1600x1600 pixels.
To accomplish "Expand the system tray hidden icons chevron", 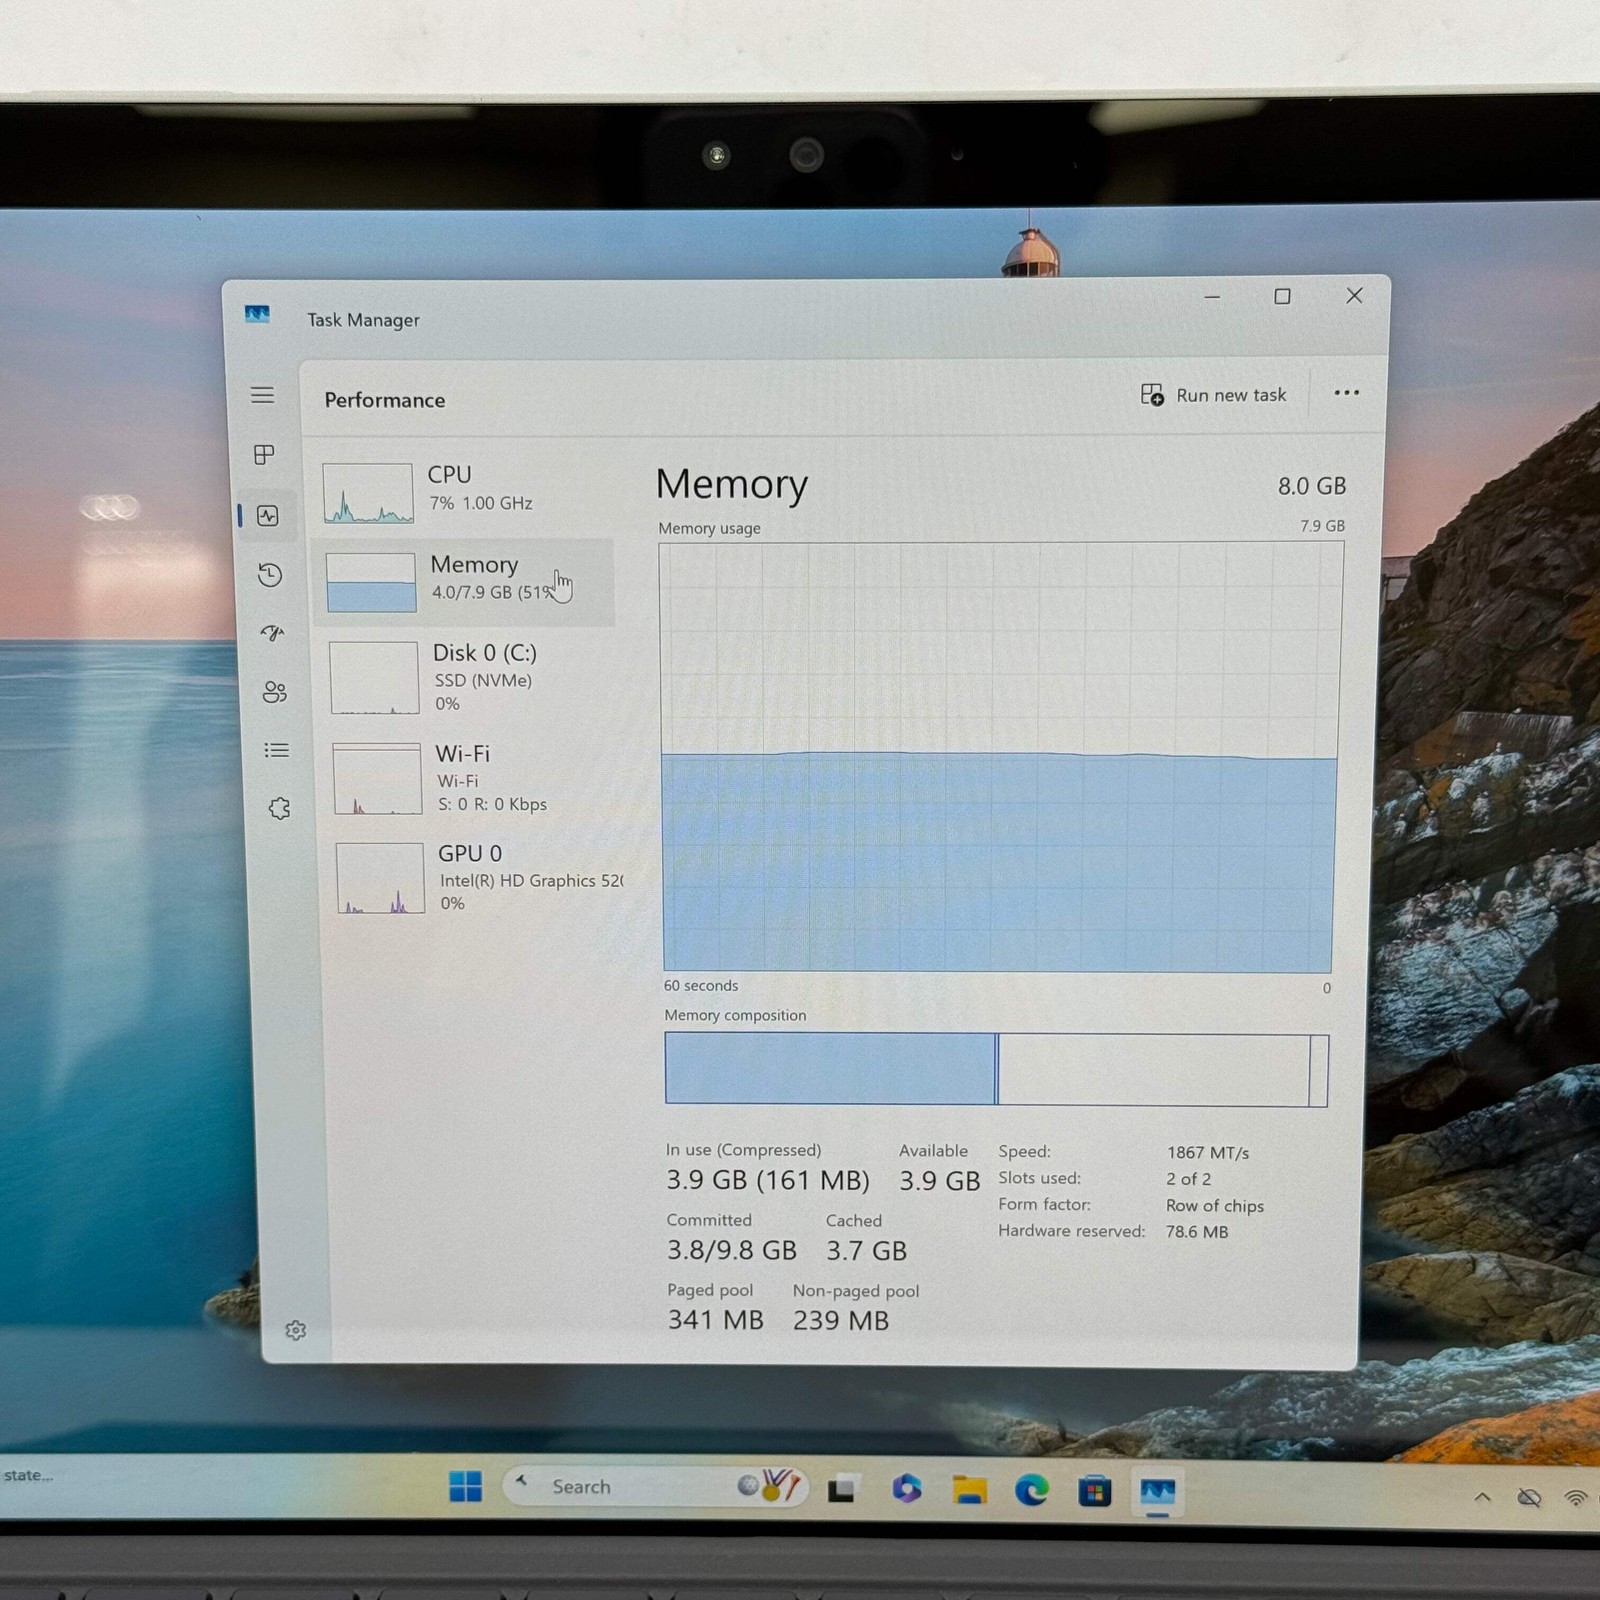I will click(x=1483, y=1497).
